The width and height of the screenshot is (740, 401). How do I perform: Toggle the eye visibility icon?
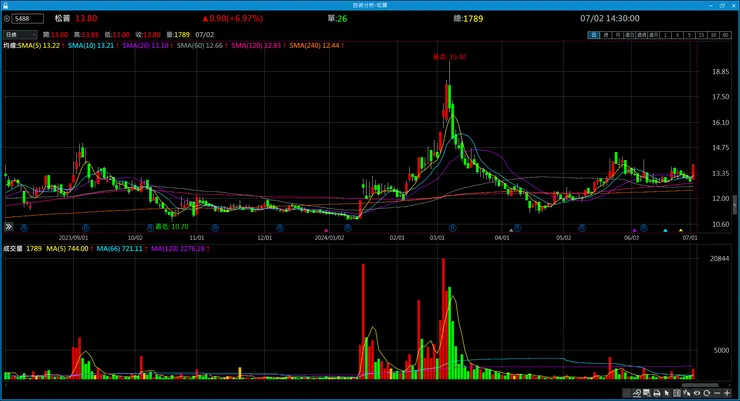click(697, 393)
